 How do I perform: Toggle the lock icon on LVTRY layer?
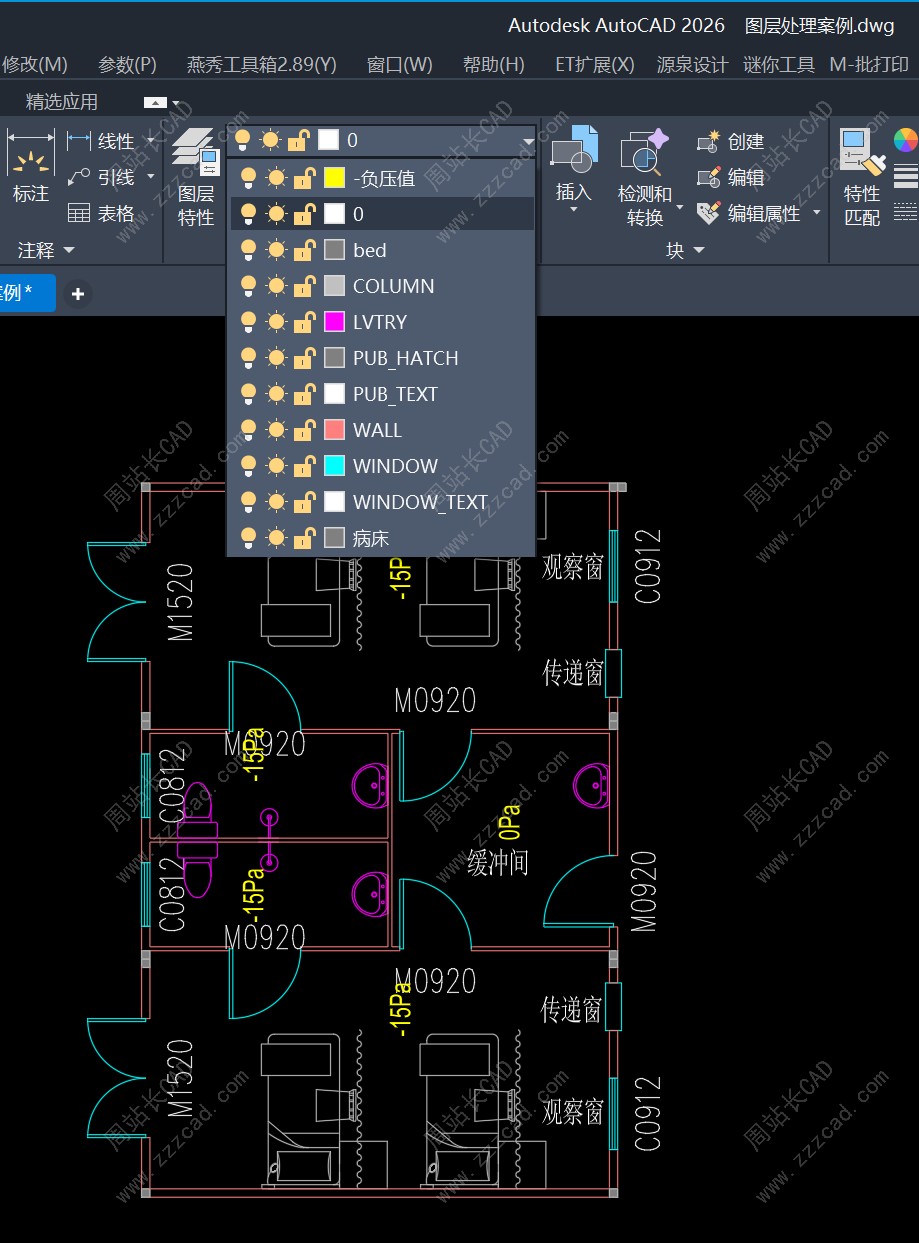[x=303, y=322]
